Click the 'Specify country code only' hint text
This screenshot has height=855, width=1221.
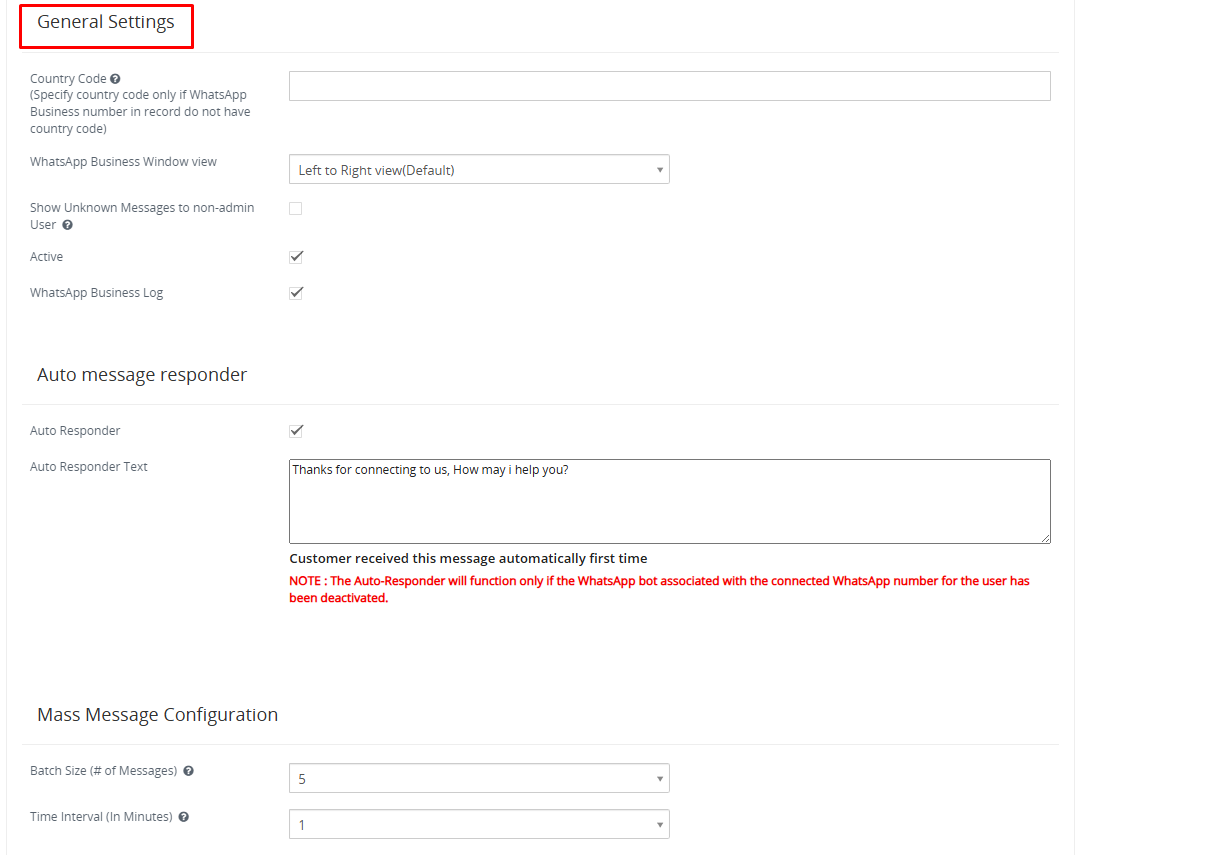140,112
